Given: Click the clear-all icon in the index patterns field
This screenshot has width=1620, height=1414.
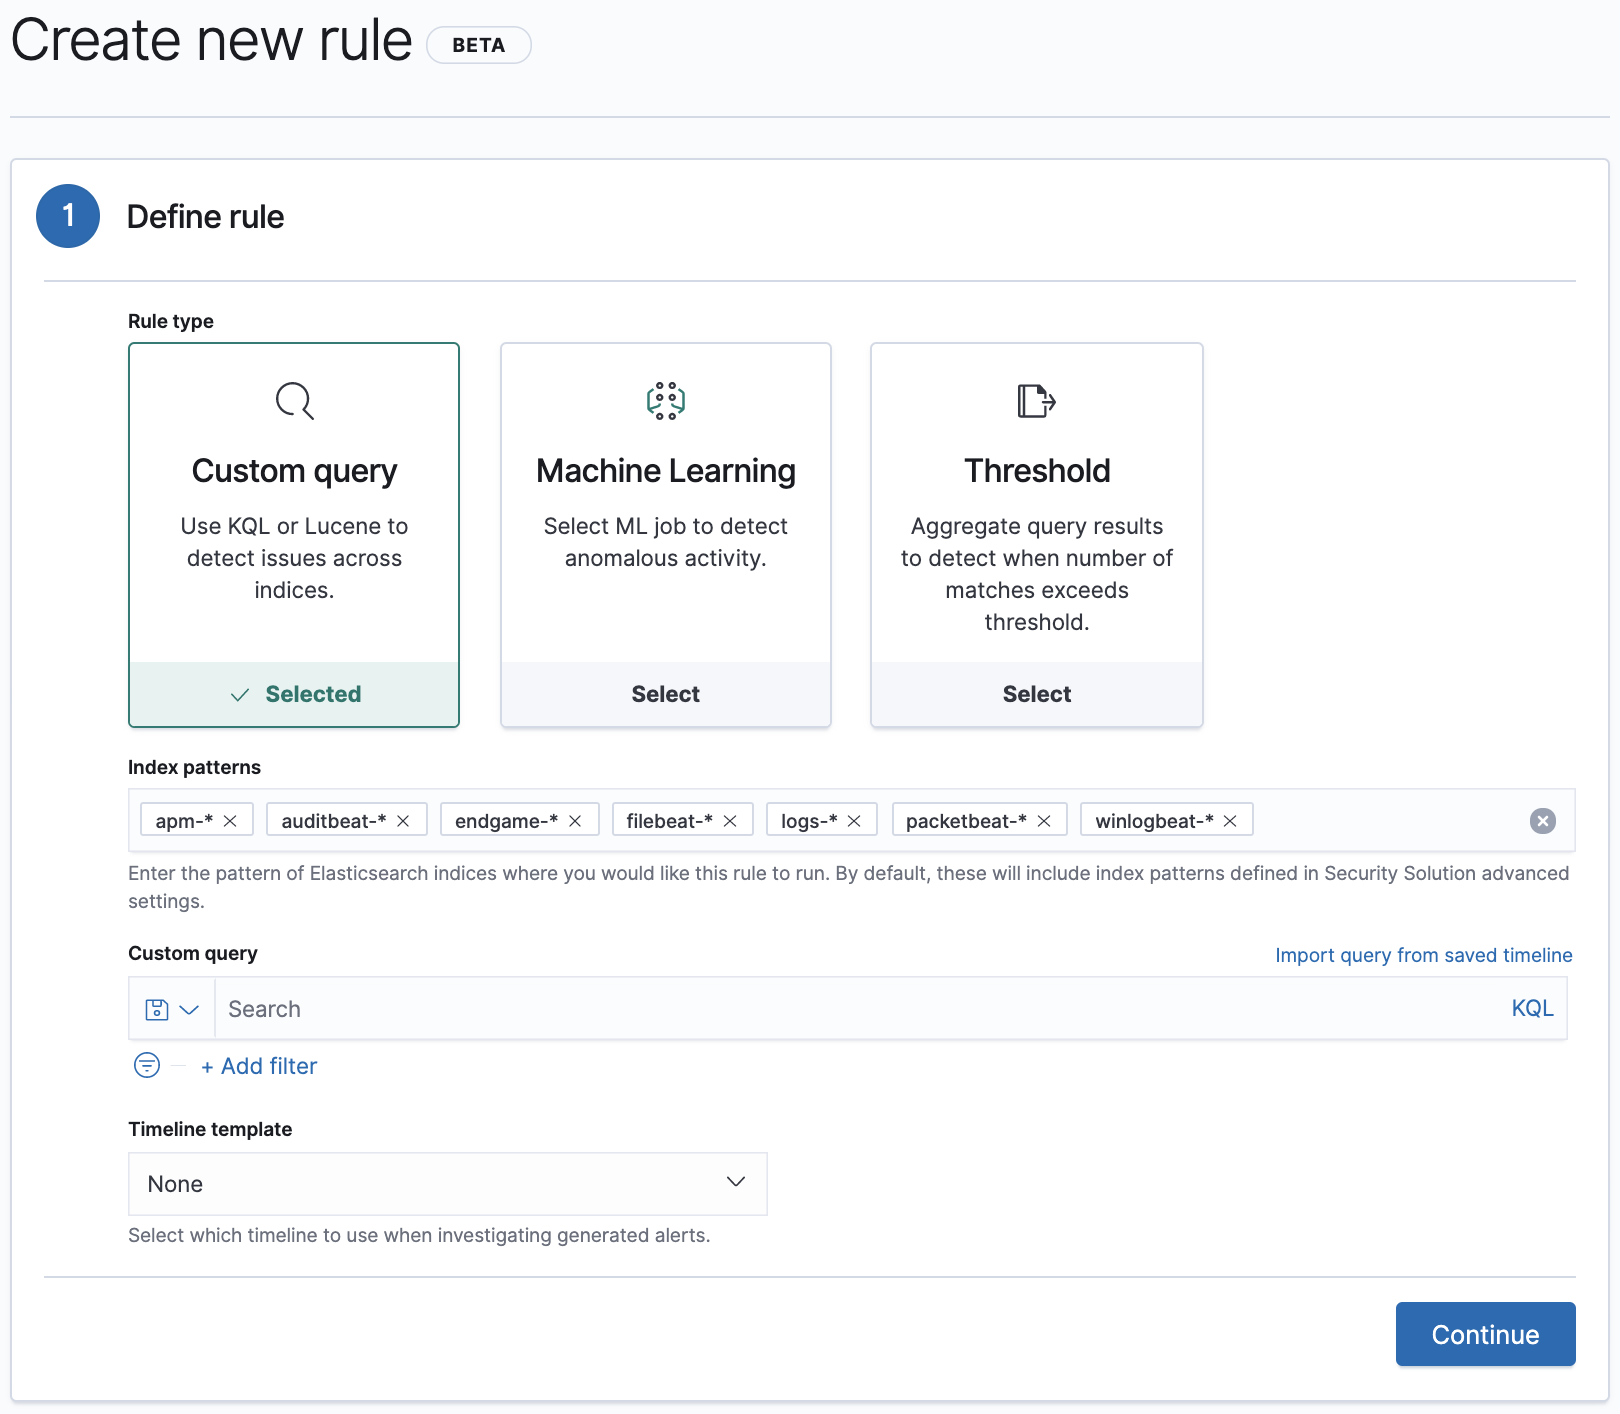Looking at the screenshot, I should click(1542, 821).
